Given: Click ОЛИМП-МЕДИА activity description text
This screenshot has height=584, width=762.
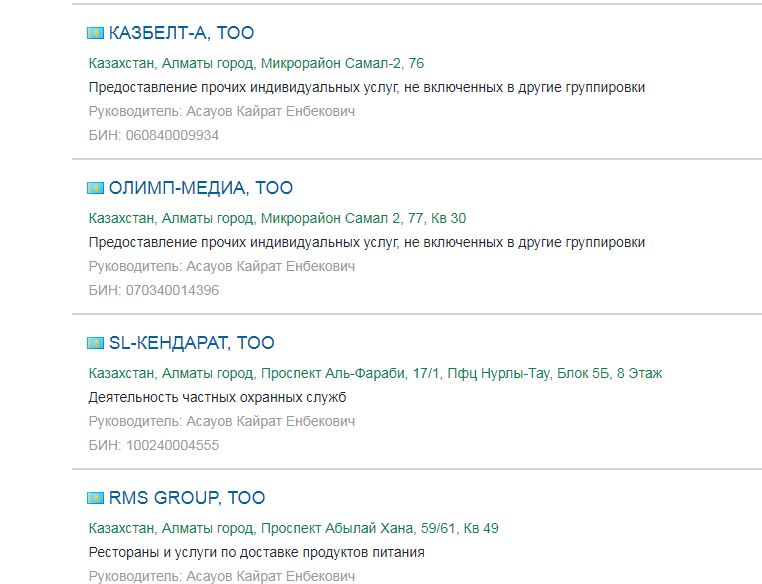Looking at the screenshot, I should pos(366,242).
